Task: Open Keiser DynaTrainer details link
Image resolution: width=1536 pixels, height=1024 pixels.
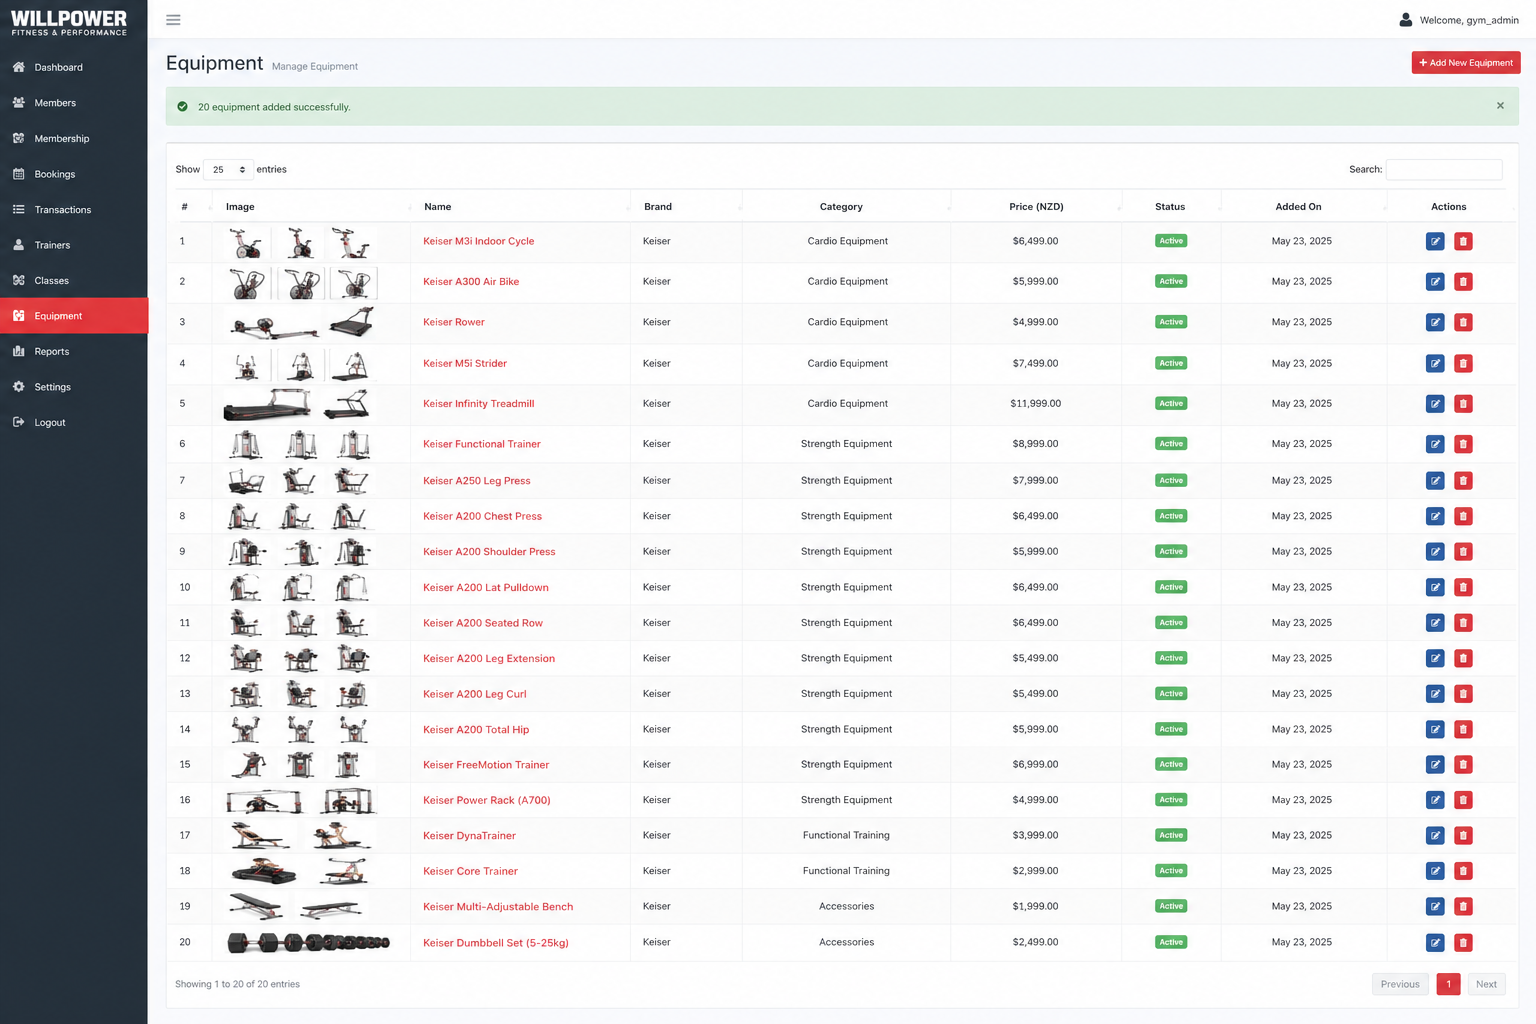Action: click(x=469, y=836)
